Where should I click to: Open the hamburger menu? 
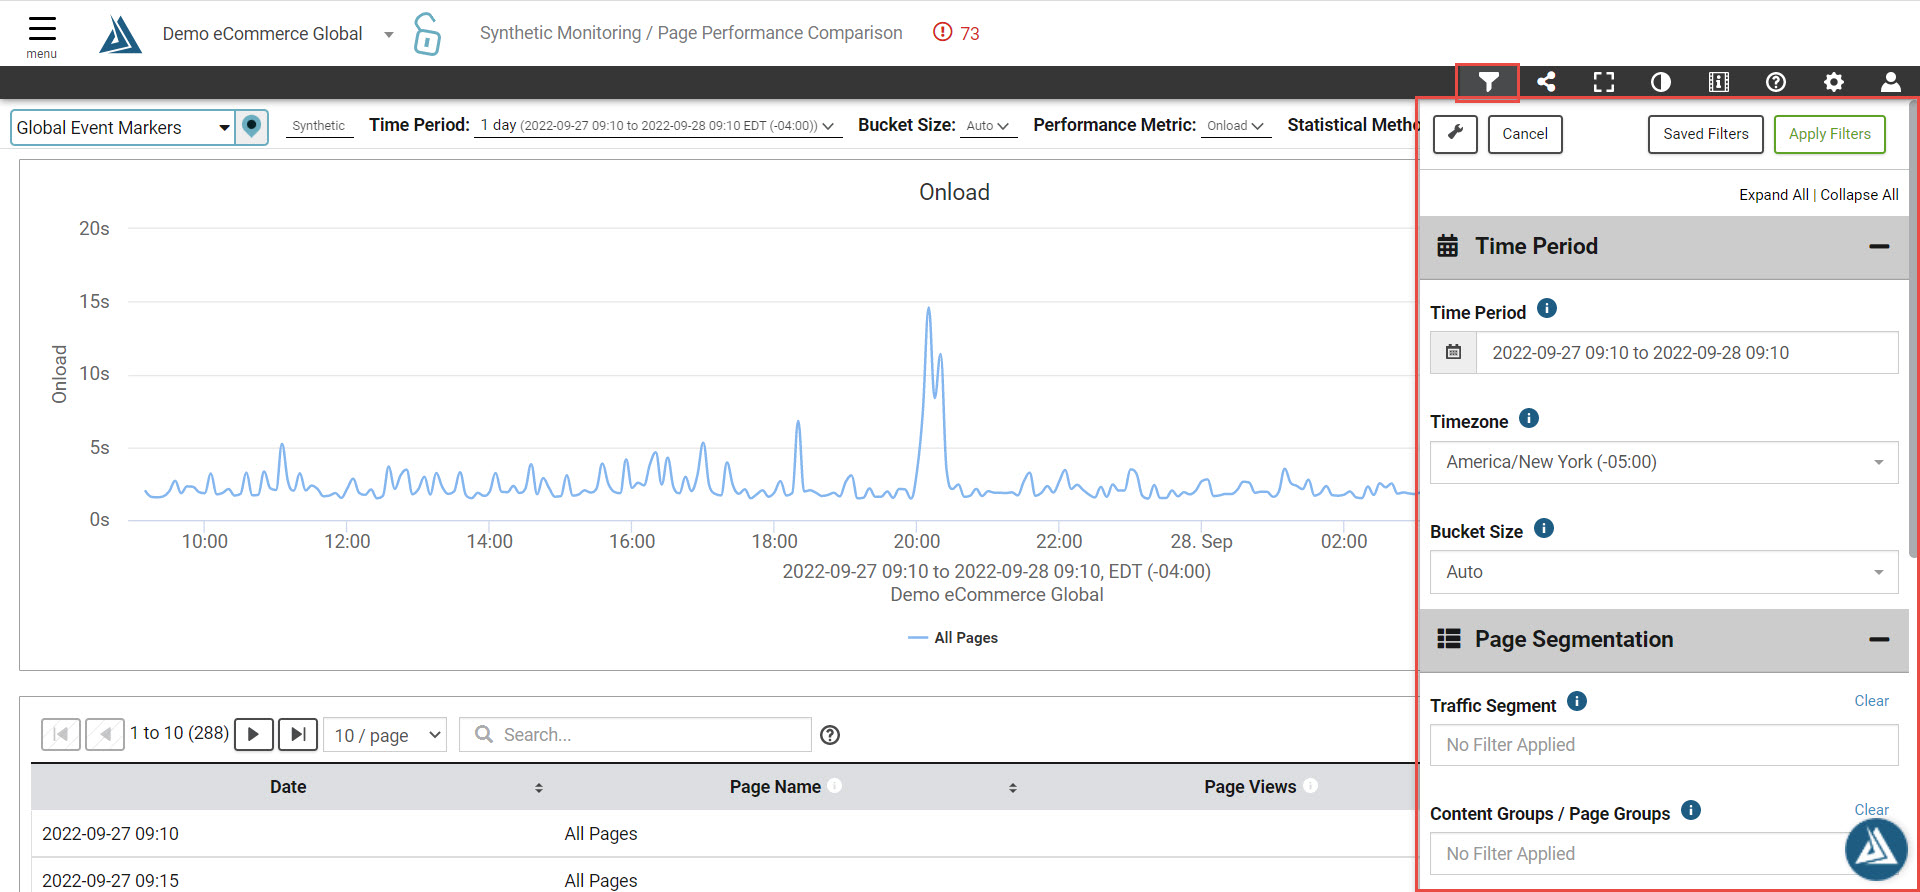42,36
